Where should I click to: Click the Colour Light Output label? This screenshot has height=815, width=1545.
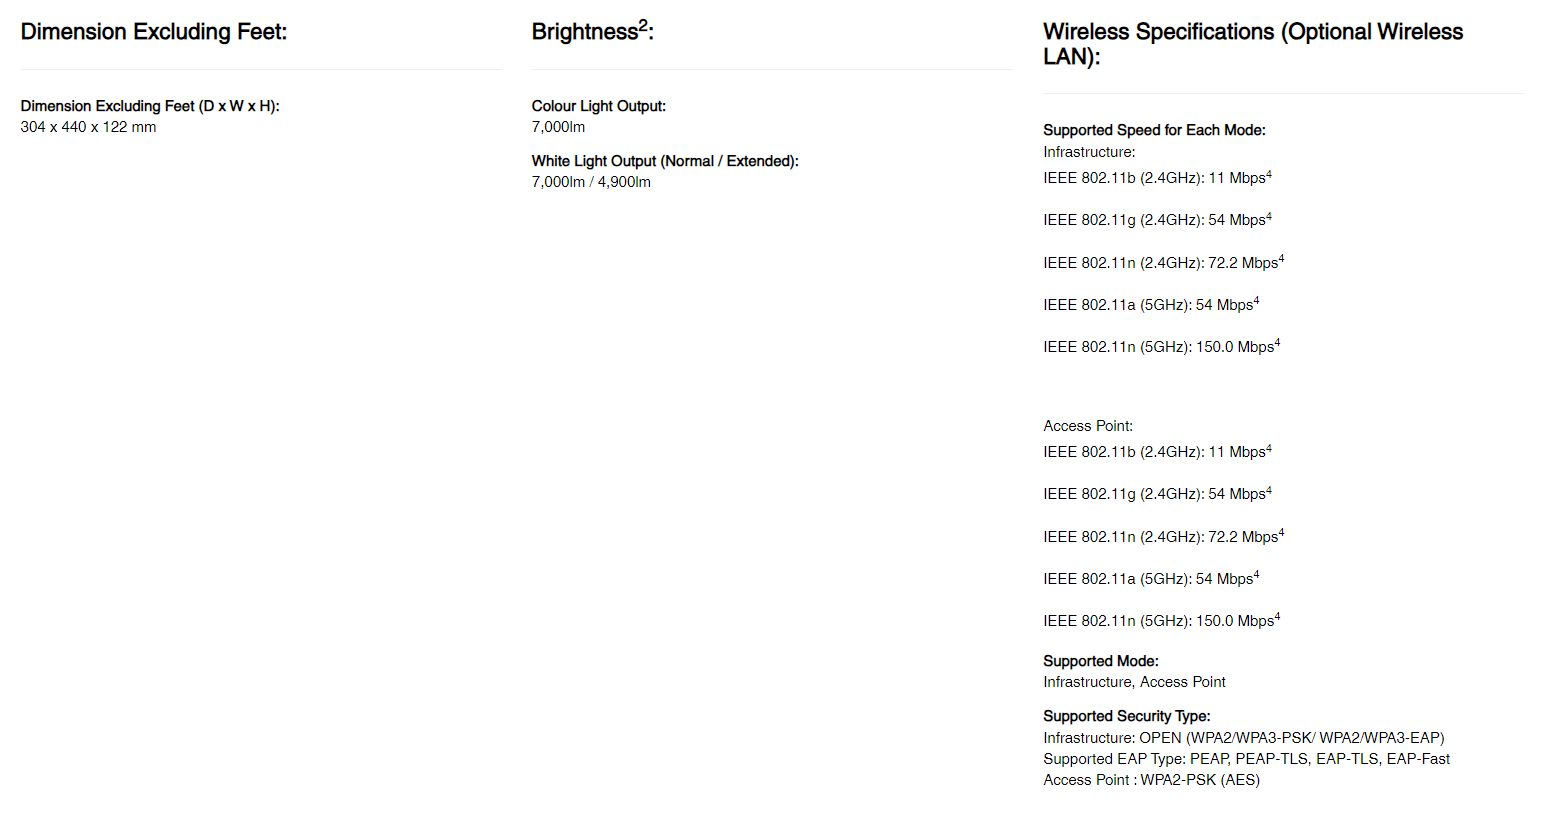598,106
